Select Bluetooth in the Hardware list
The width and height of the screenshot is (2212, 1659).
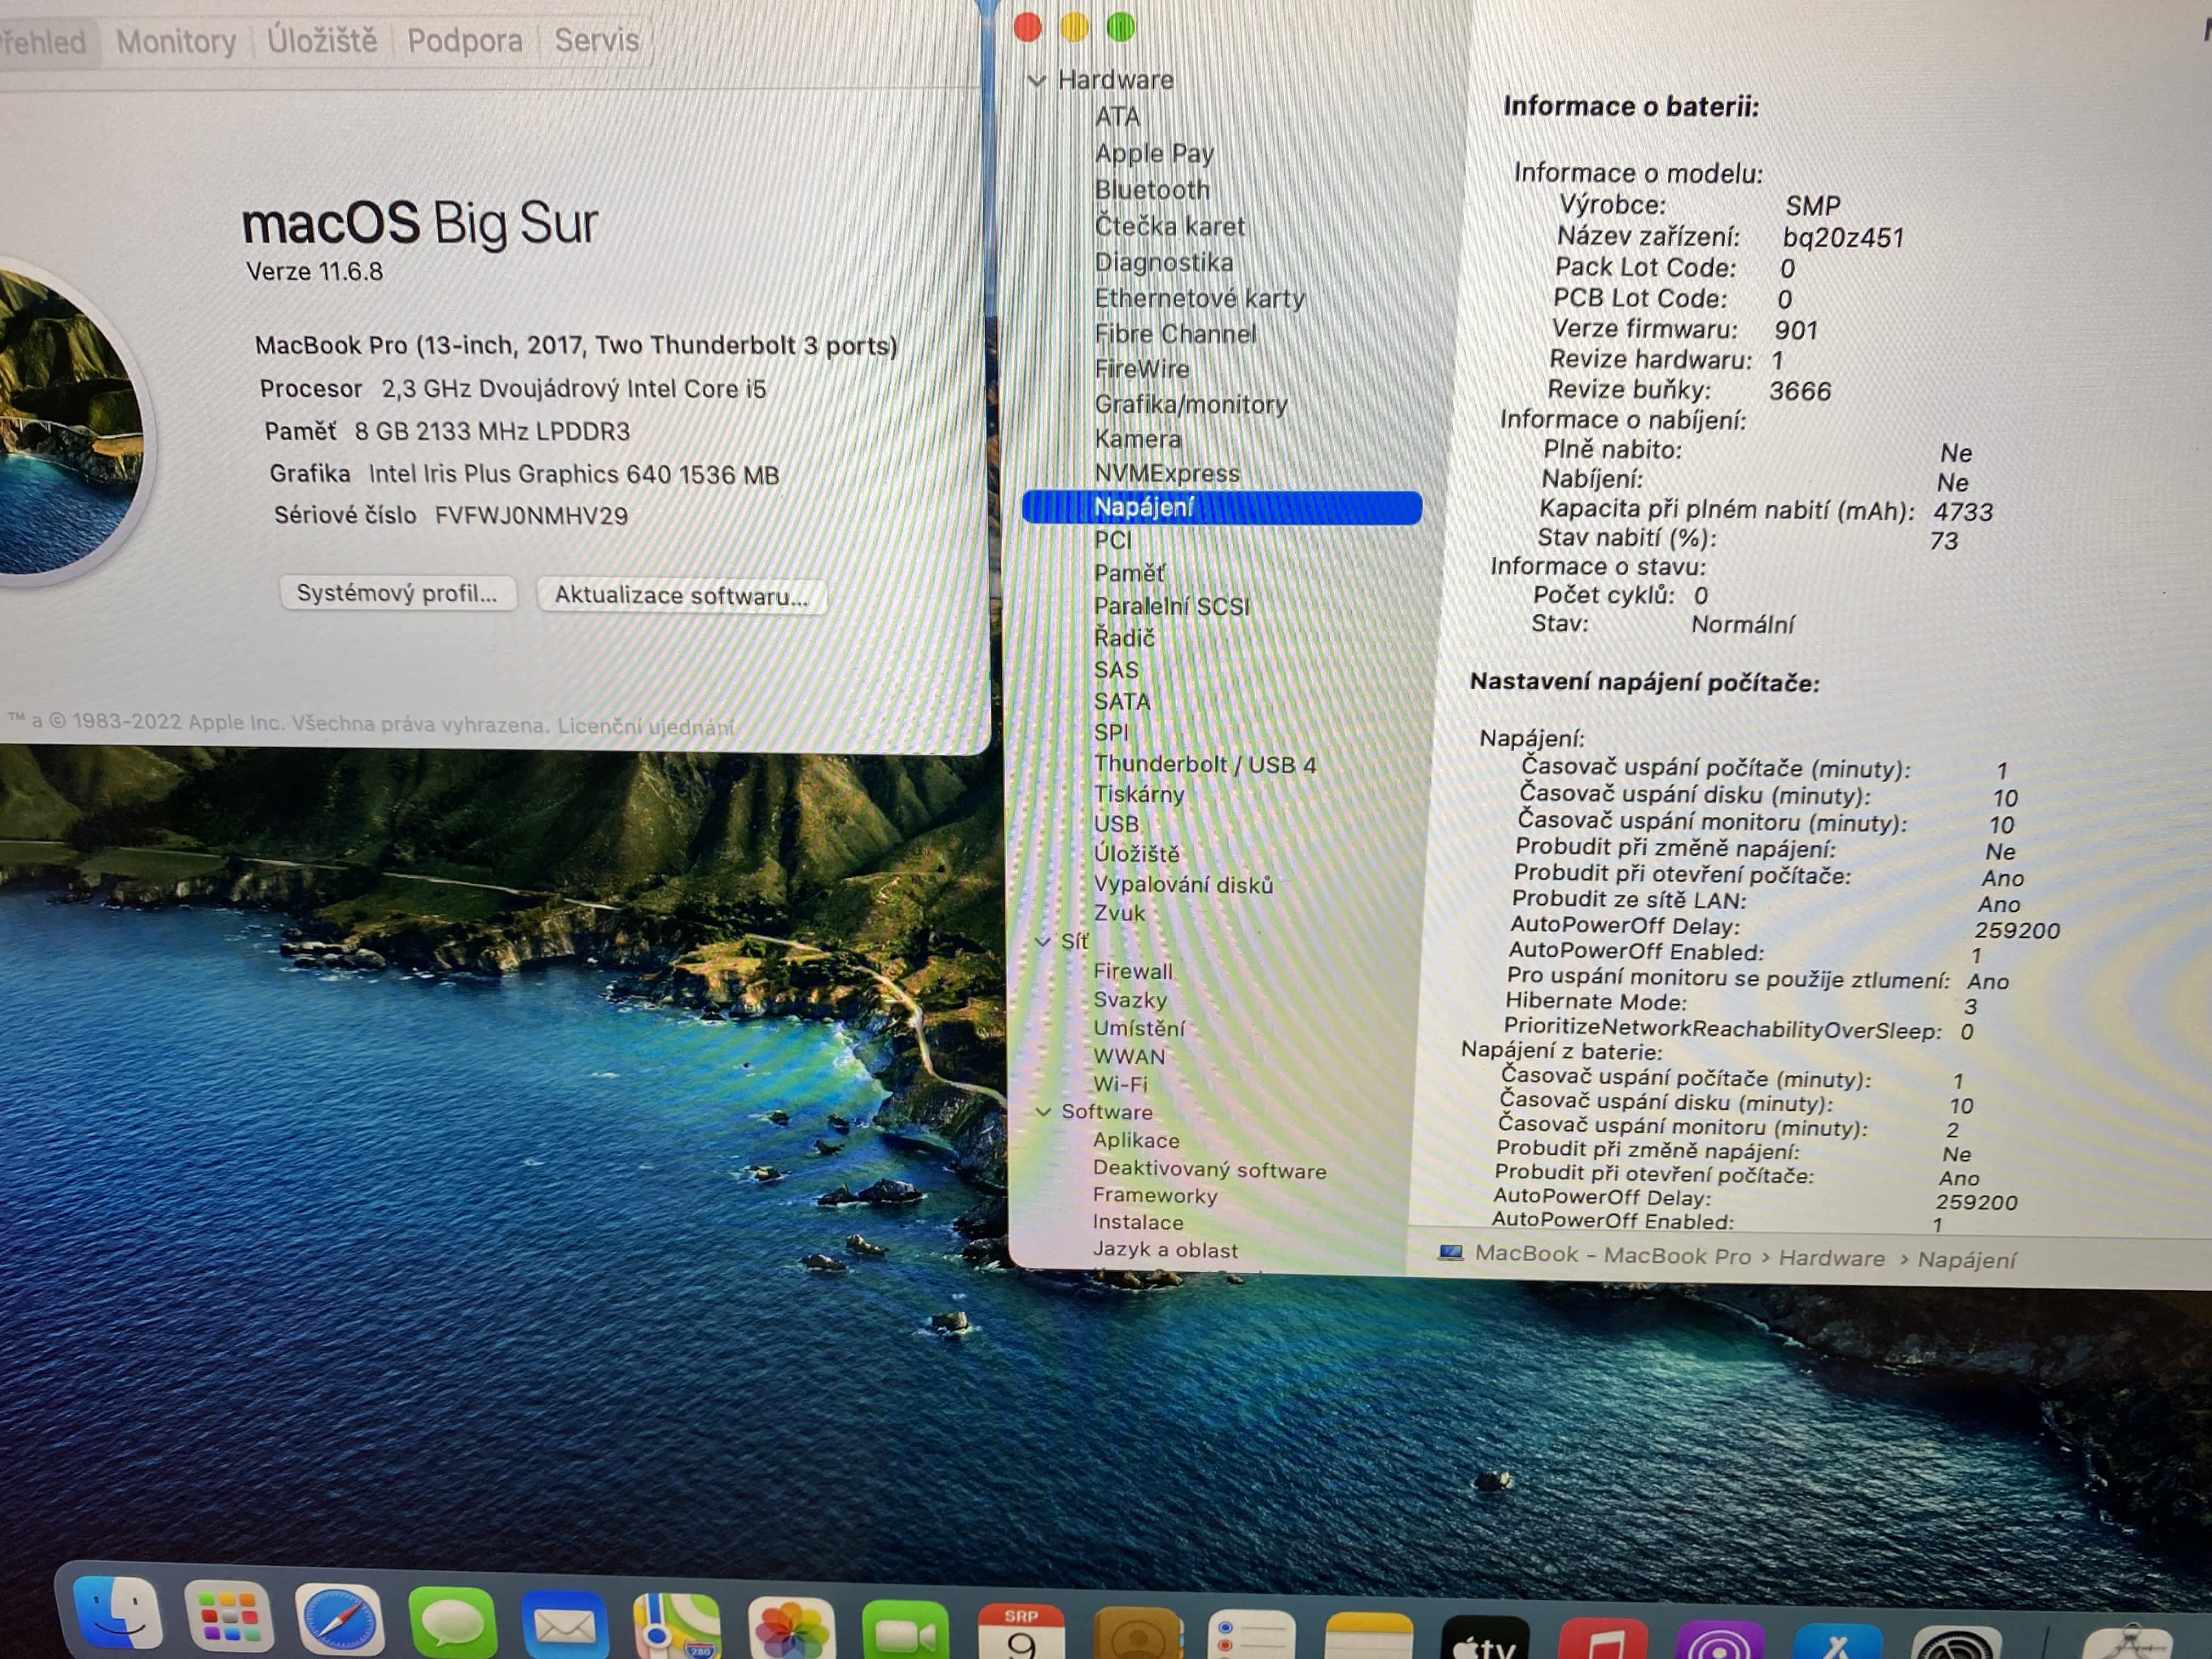click(1152, 190)
